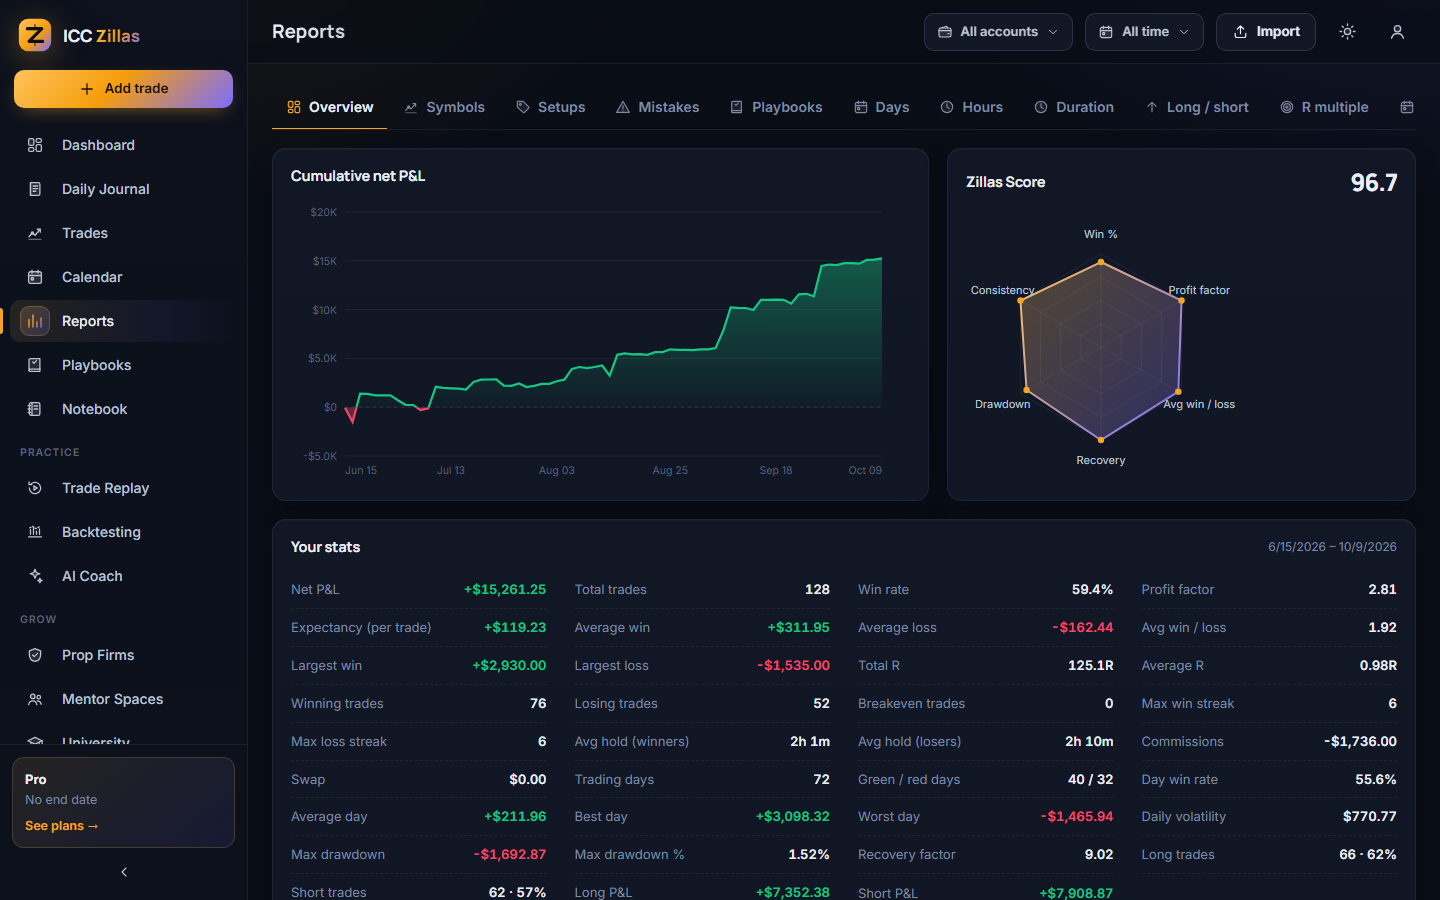
Task: Toggle the light/dark theme sun icon
Action: (1347, 32)
